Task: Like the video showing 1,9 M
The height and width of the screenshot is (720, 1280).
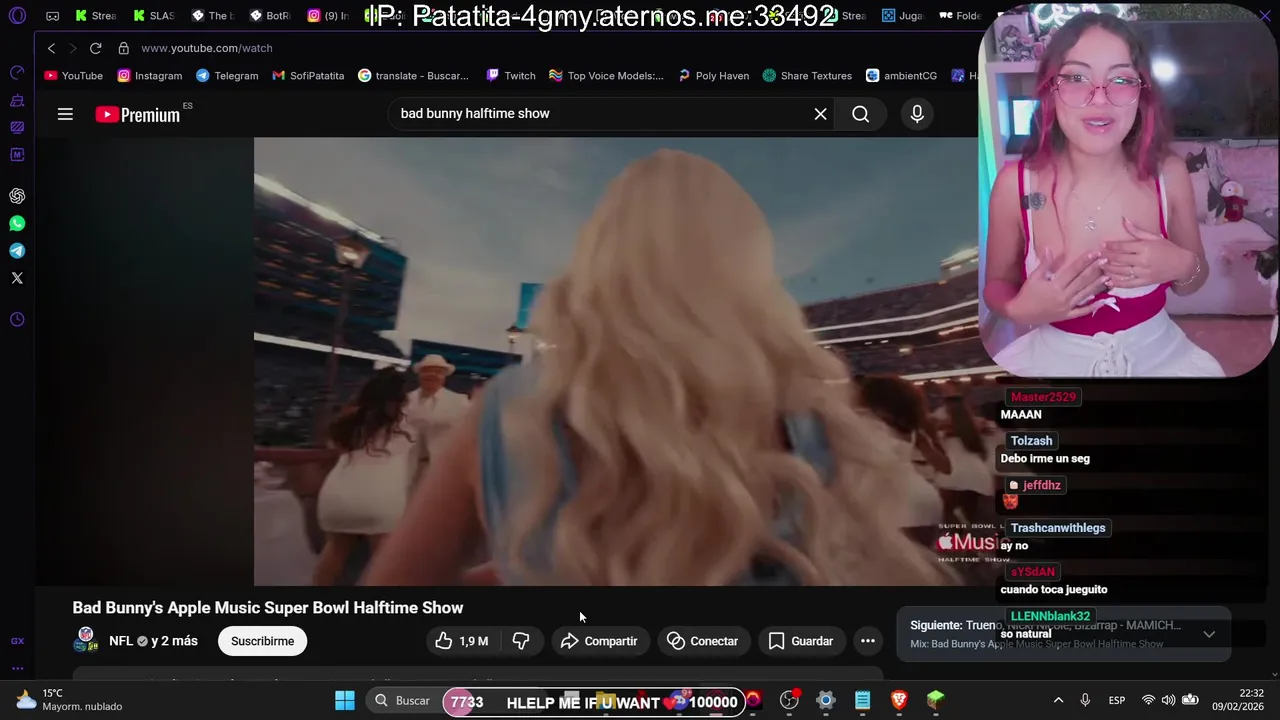Action: (x=462, y=641)
